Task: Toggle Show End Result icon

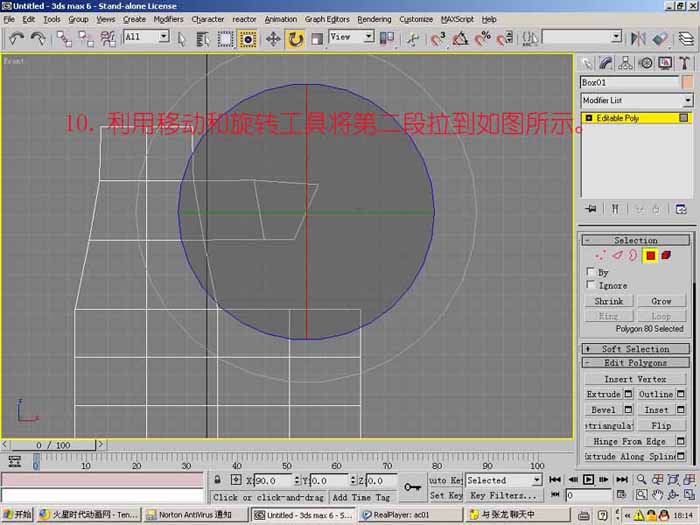Action: pos(615,208)
